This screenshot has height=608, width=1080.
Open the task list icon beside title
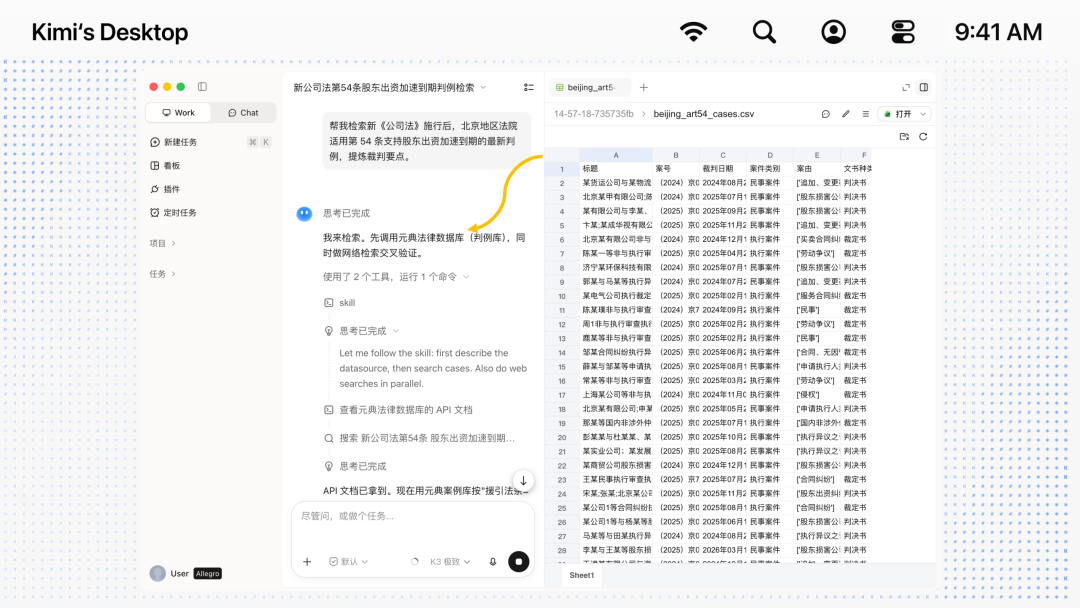pyautogui.click(x=528, y=87)
